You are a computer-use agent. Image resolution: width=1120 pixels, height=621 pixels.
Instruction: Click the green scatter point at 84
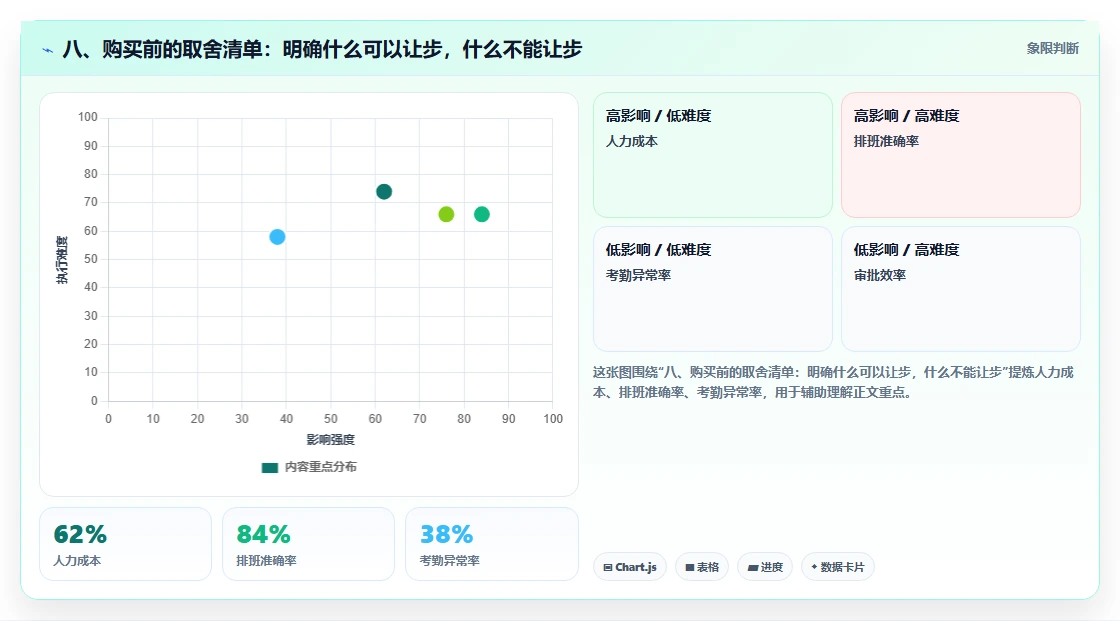[x=482, y=214]
